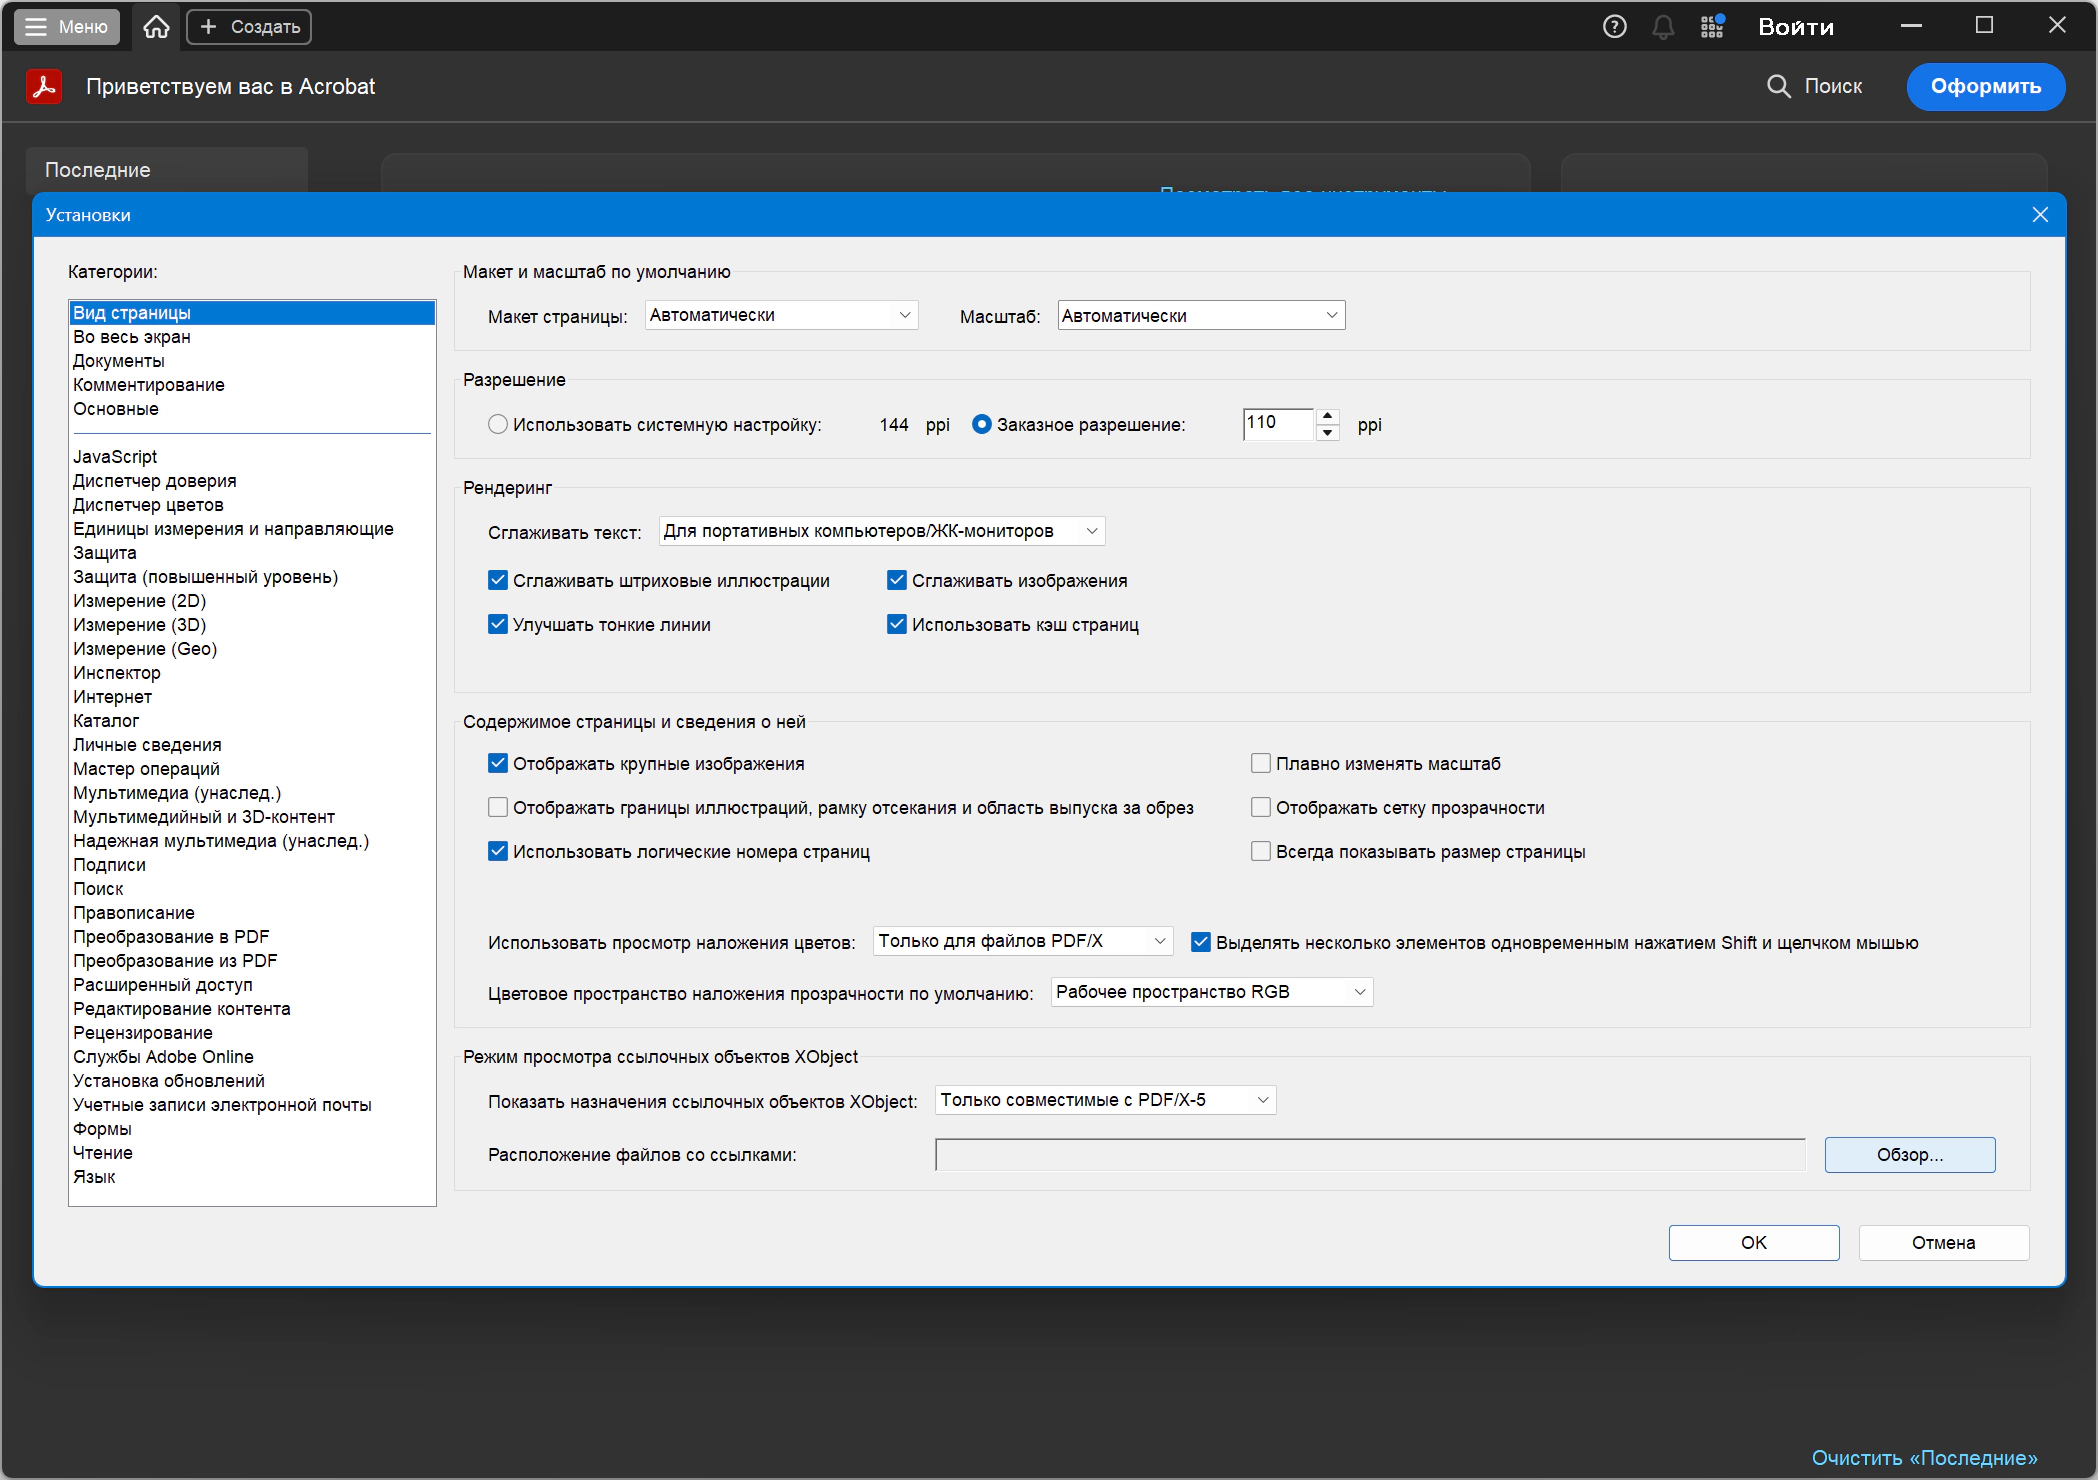This screenshot has height=1480, width=2098.
Task: Open the apps grid icon
Action: 1712,27
